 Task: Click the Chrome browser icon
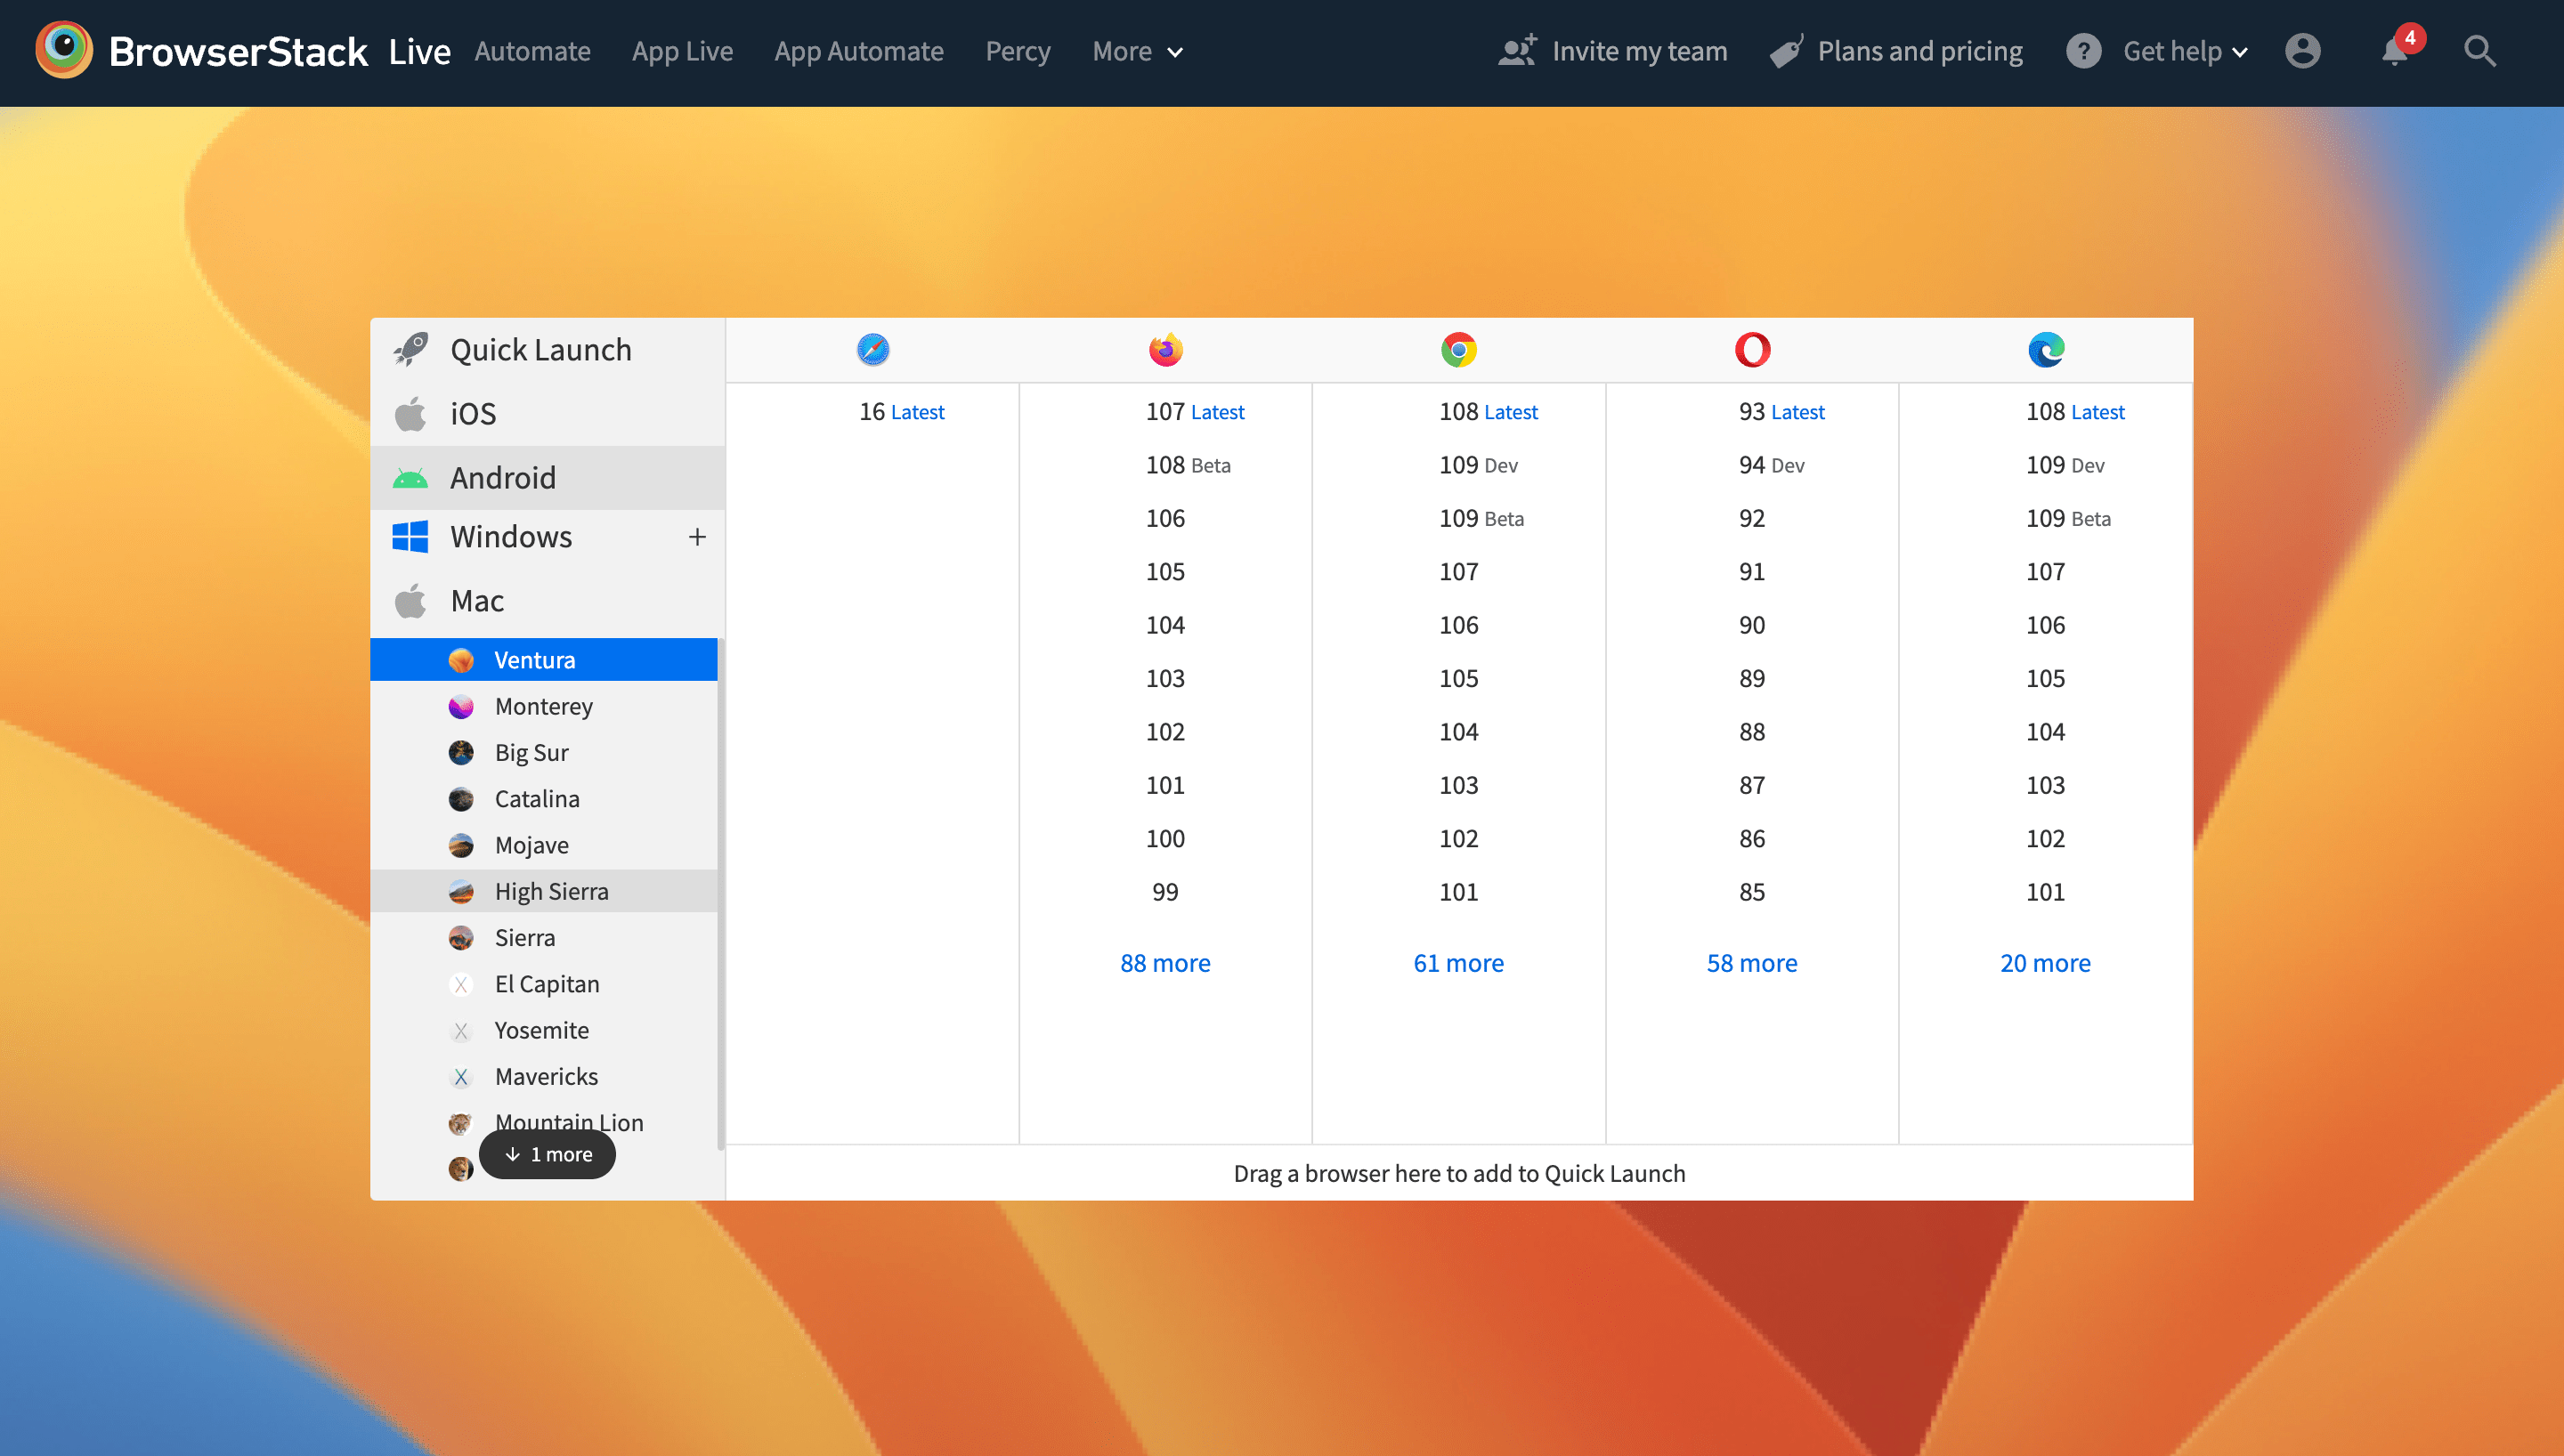click(x=1458, y=350)
